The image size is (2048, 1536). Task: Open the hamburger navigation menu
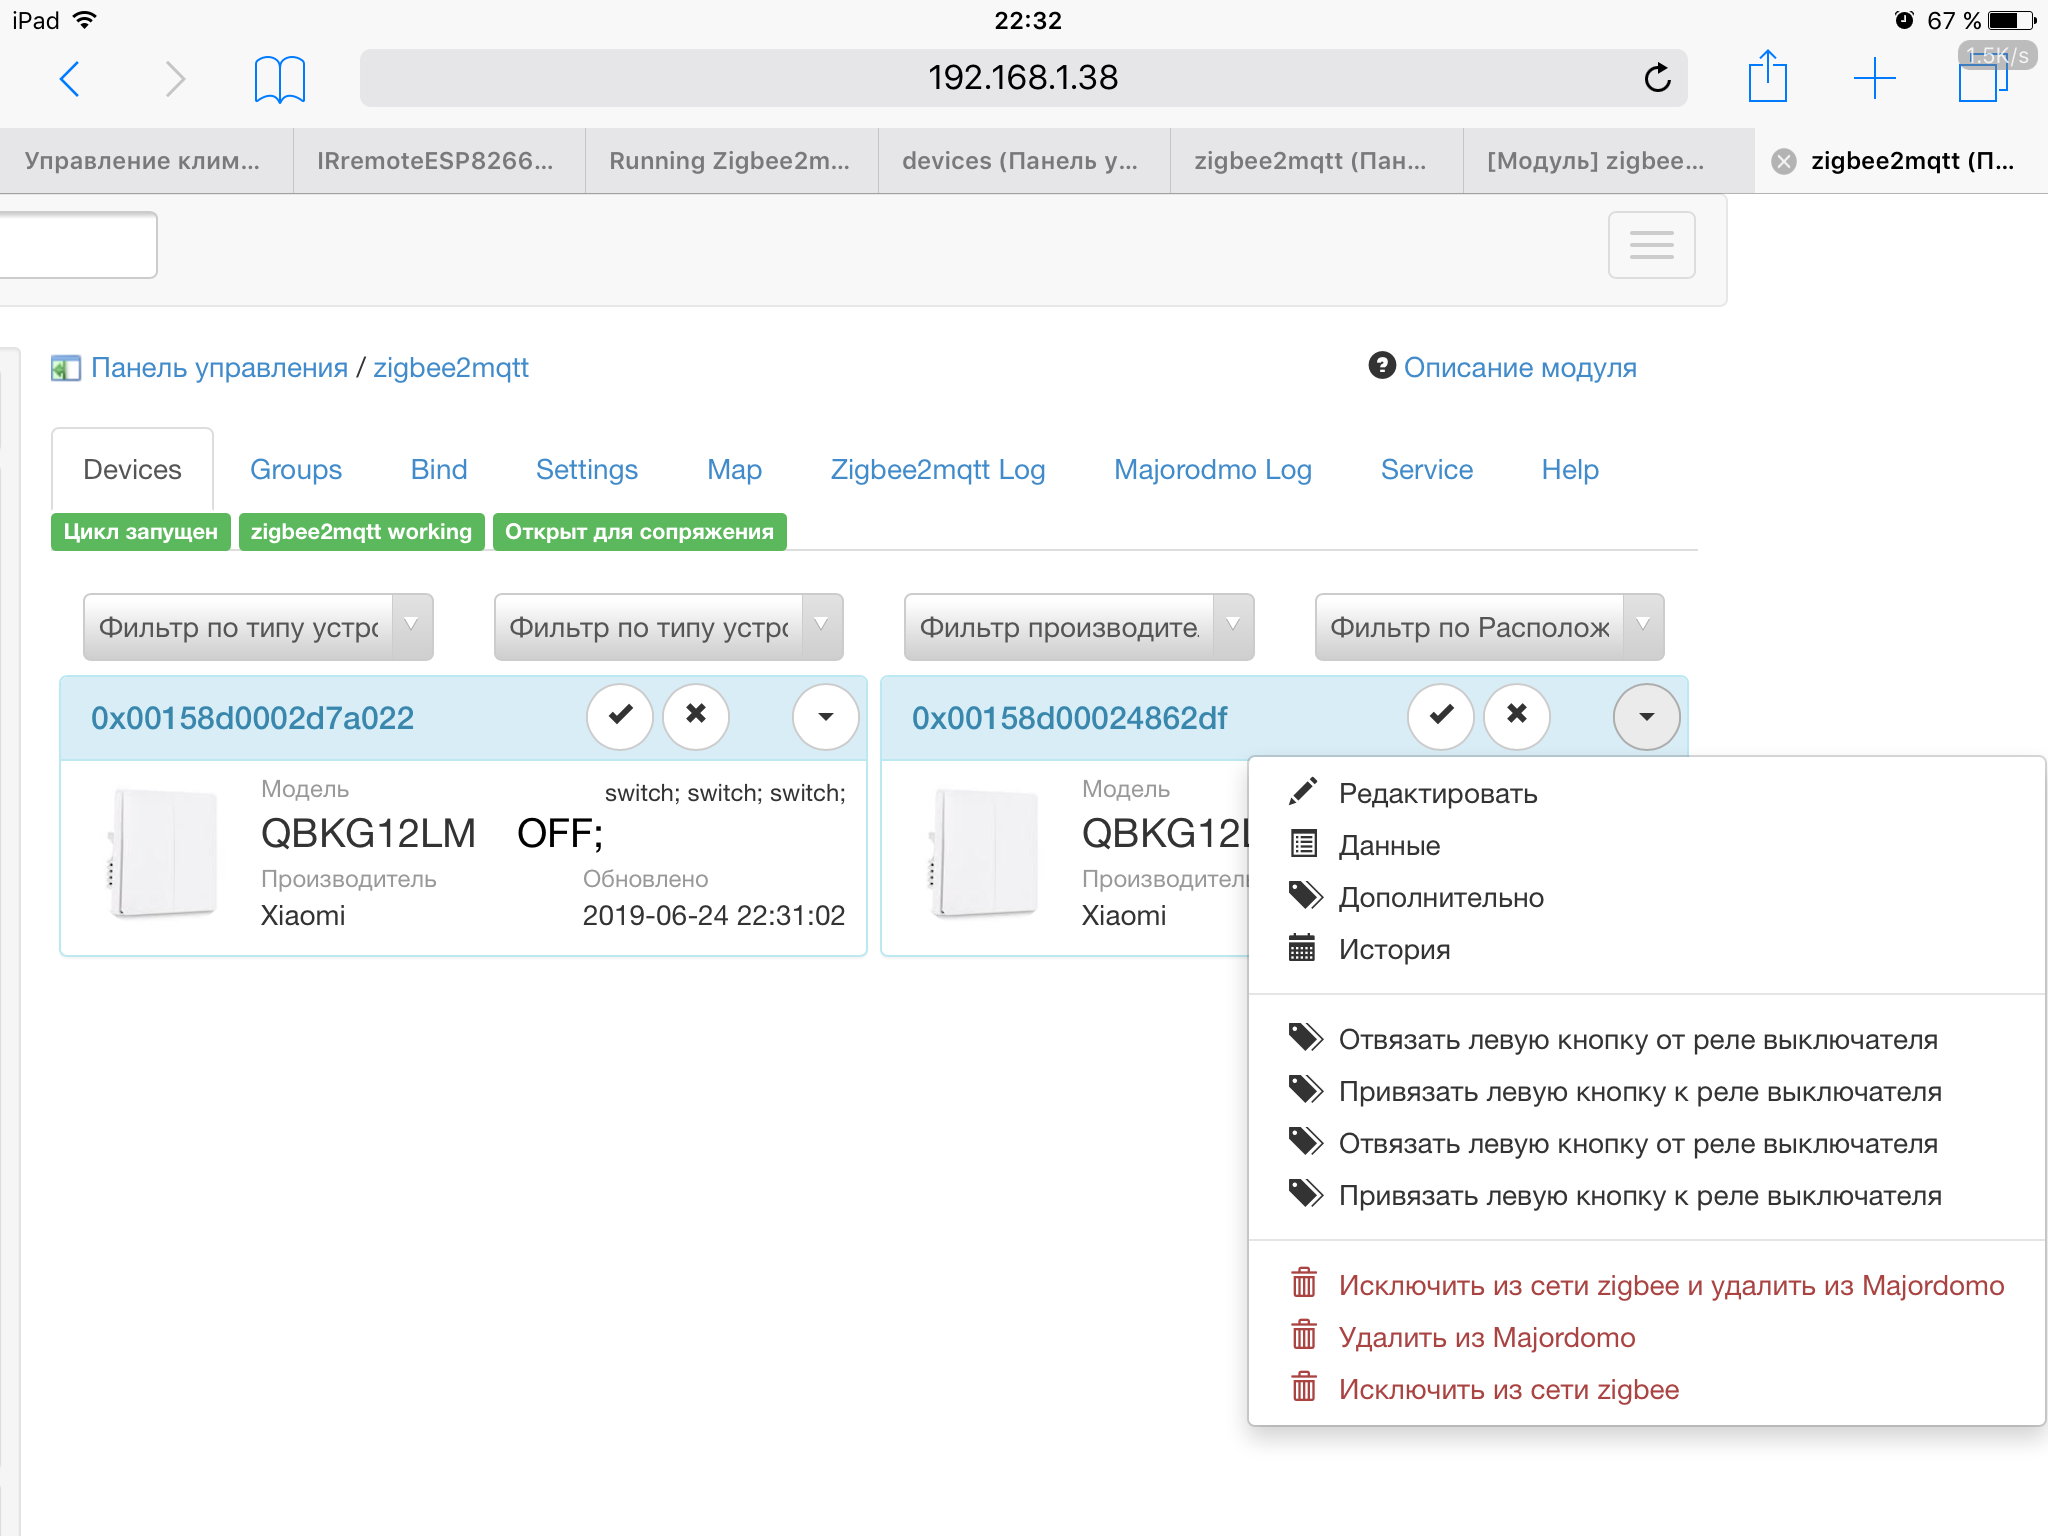pos(1651,245)
